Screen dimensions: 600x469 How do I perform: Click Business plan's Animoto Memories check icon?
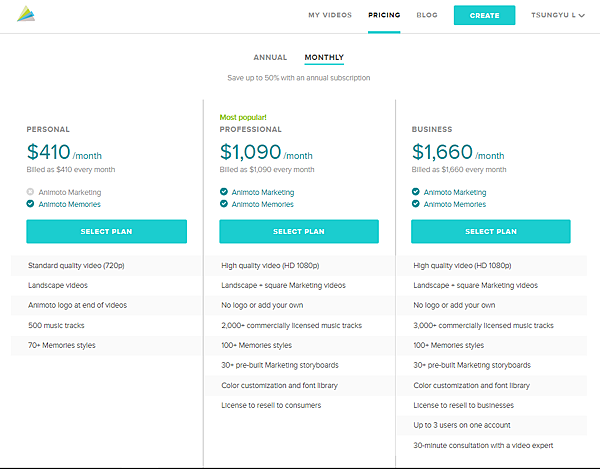(416, 204)
